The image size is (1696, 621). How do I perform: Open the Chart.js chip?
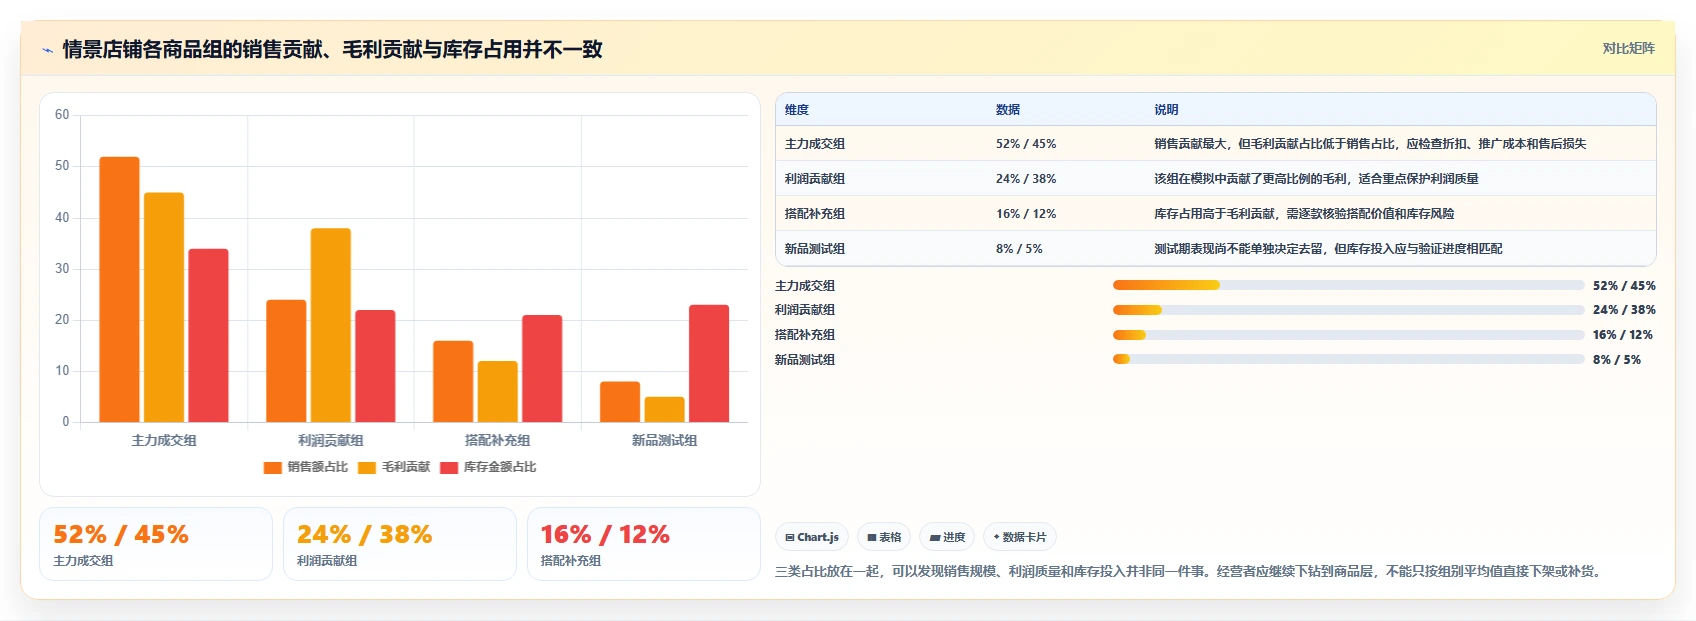click(812, 537)
